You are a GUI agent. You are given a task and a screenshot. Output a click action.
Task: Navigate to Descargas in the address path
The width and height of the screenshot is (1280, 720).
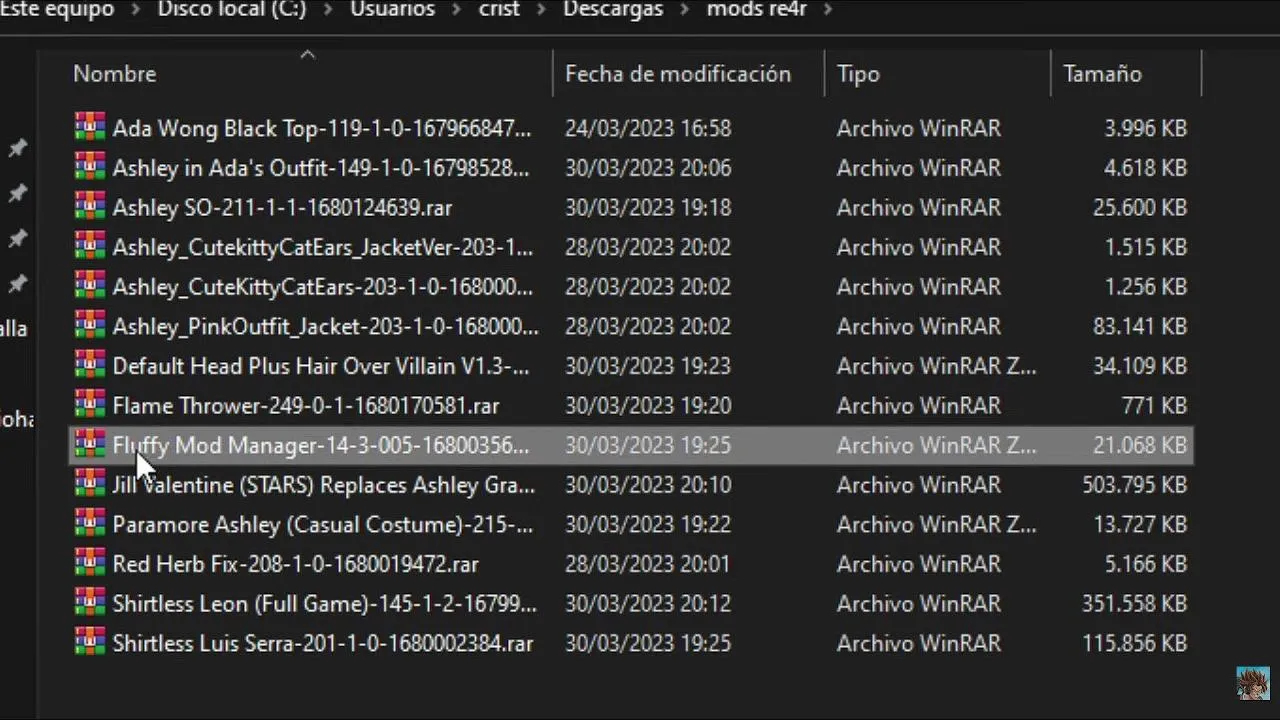pos(613,10)
